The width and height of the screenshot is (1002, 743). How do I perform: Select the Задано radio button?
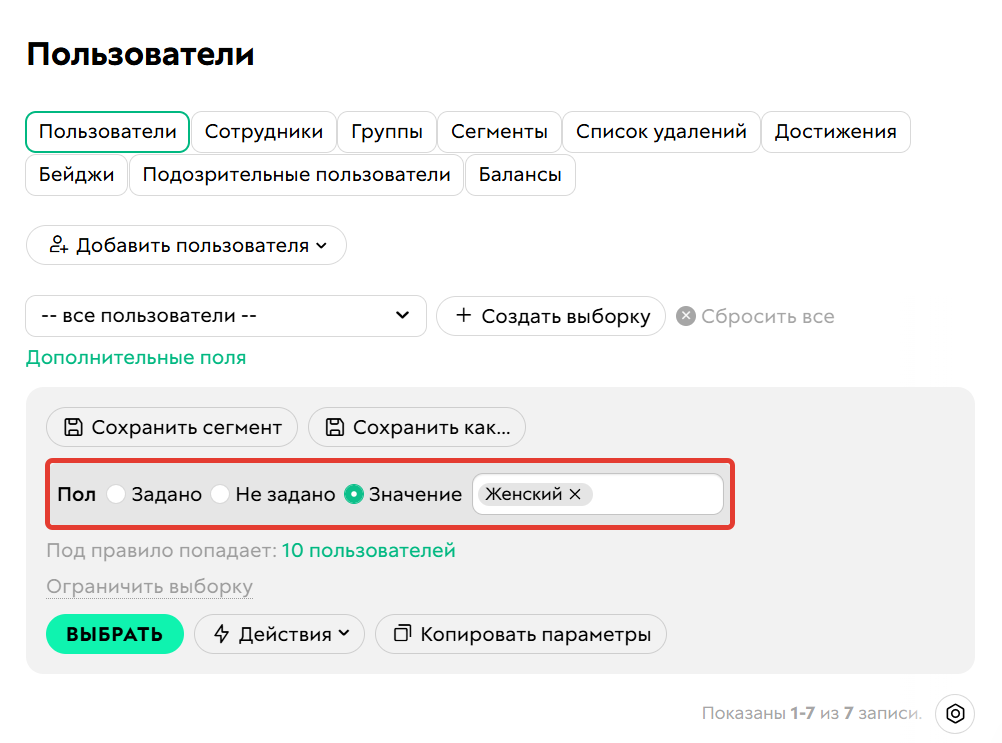pyautogui.click(x=117, y=493)
